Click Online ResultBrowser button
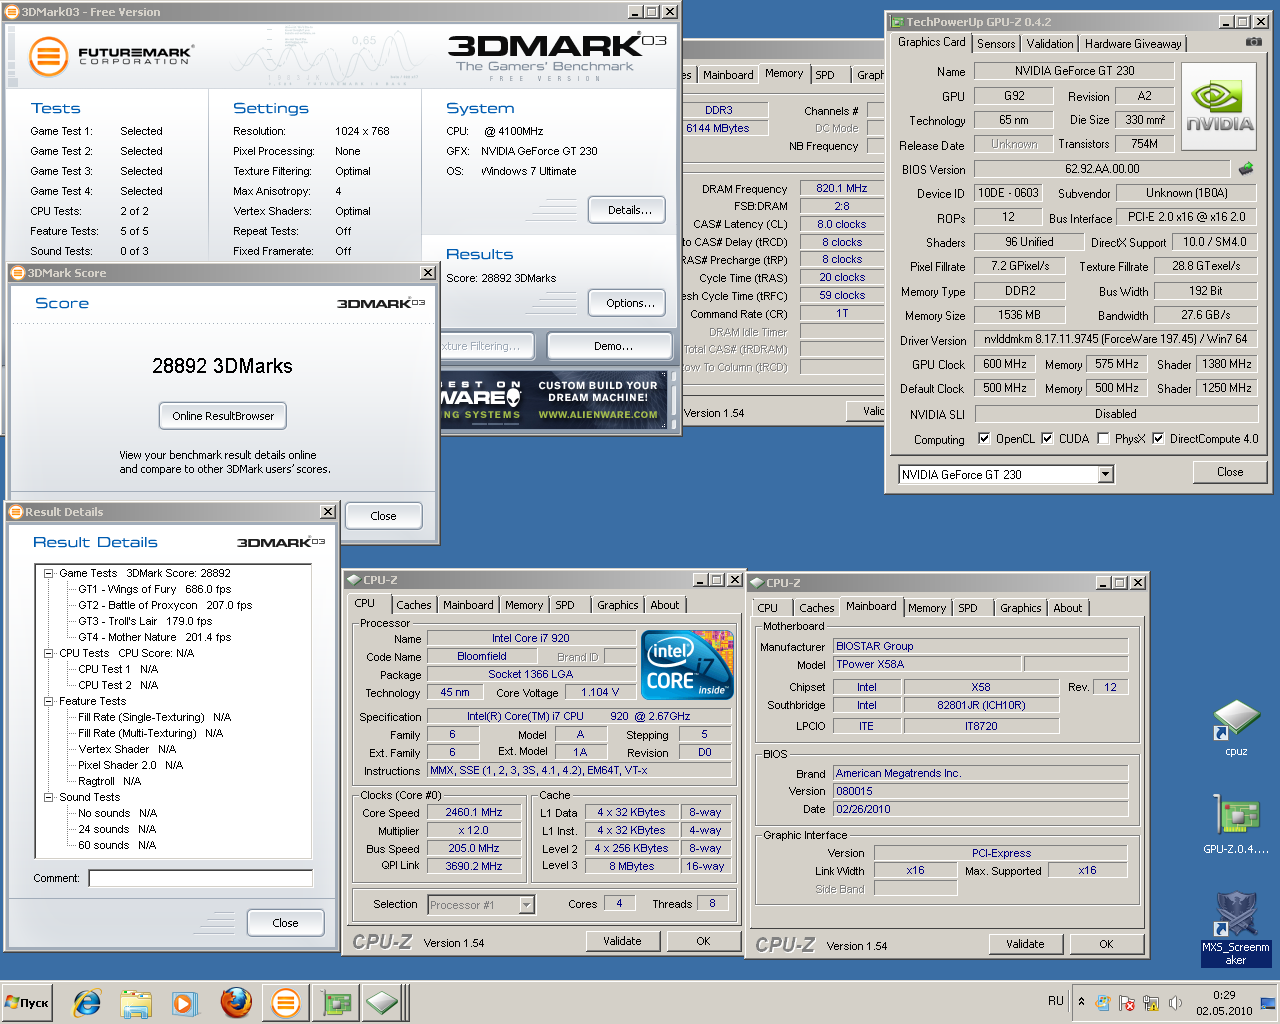The image size is (1280, 1024). tap(223, 416)
